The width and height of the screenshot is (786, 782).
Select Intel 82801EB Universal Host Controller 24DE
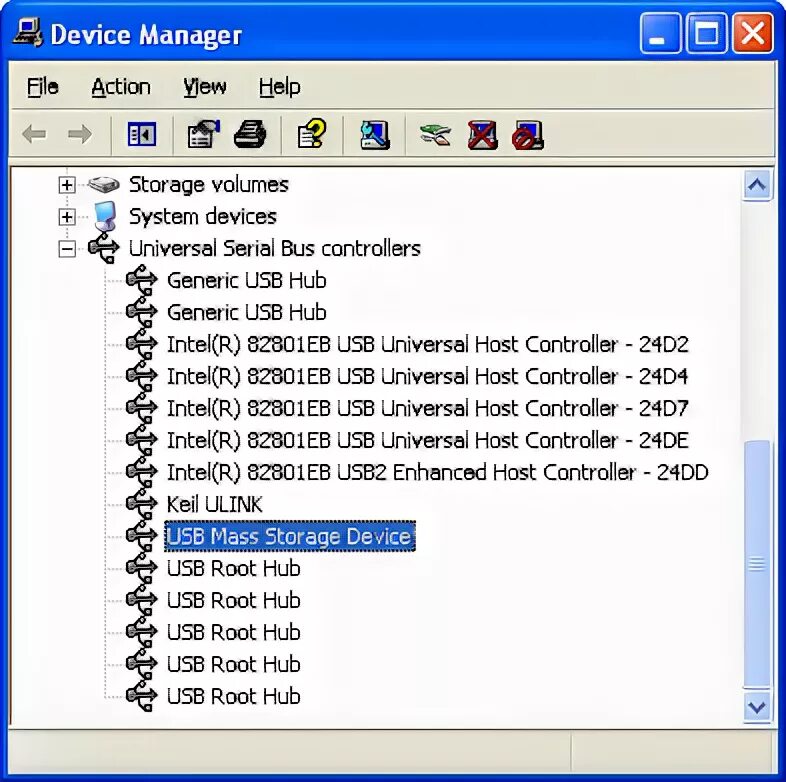pos(428,441)
